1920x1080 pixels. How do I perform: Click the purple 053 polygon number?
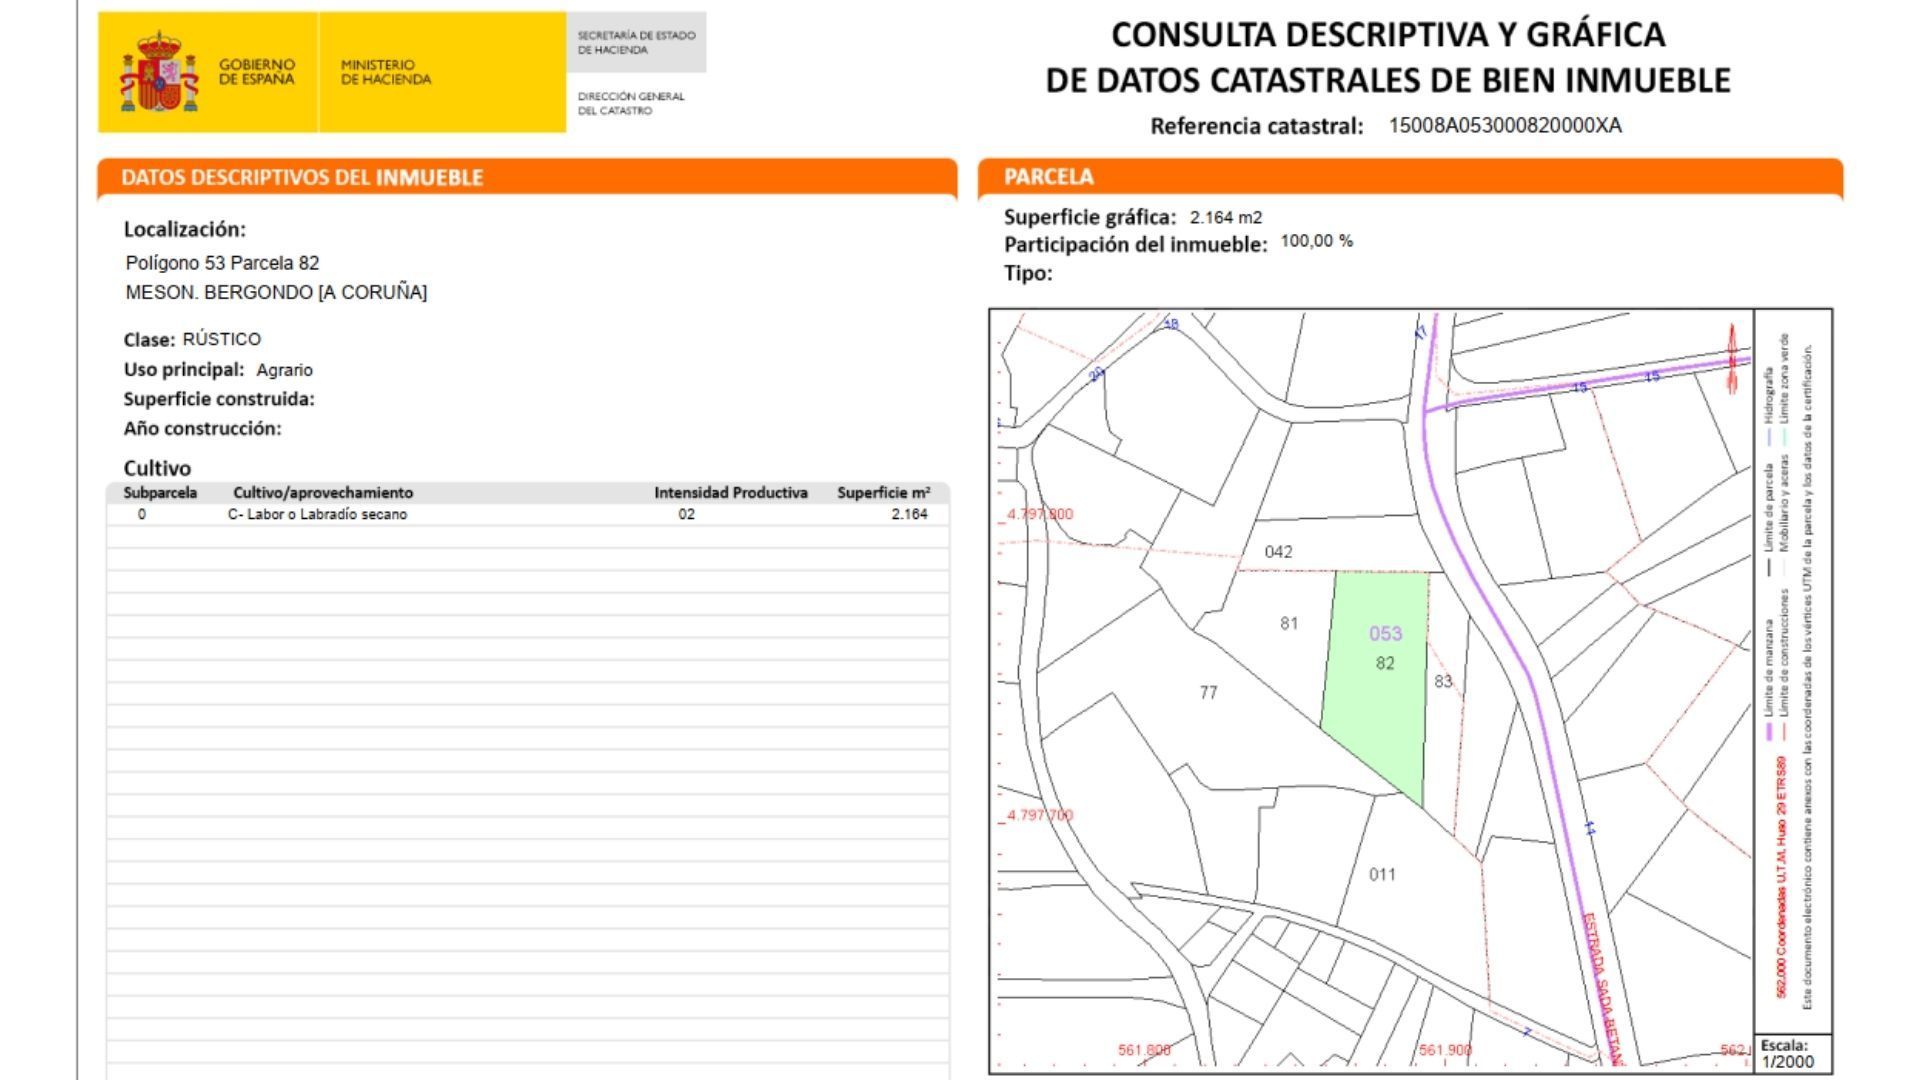point(1385,633)
